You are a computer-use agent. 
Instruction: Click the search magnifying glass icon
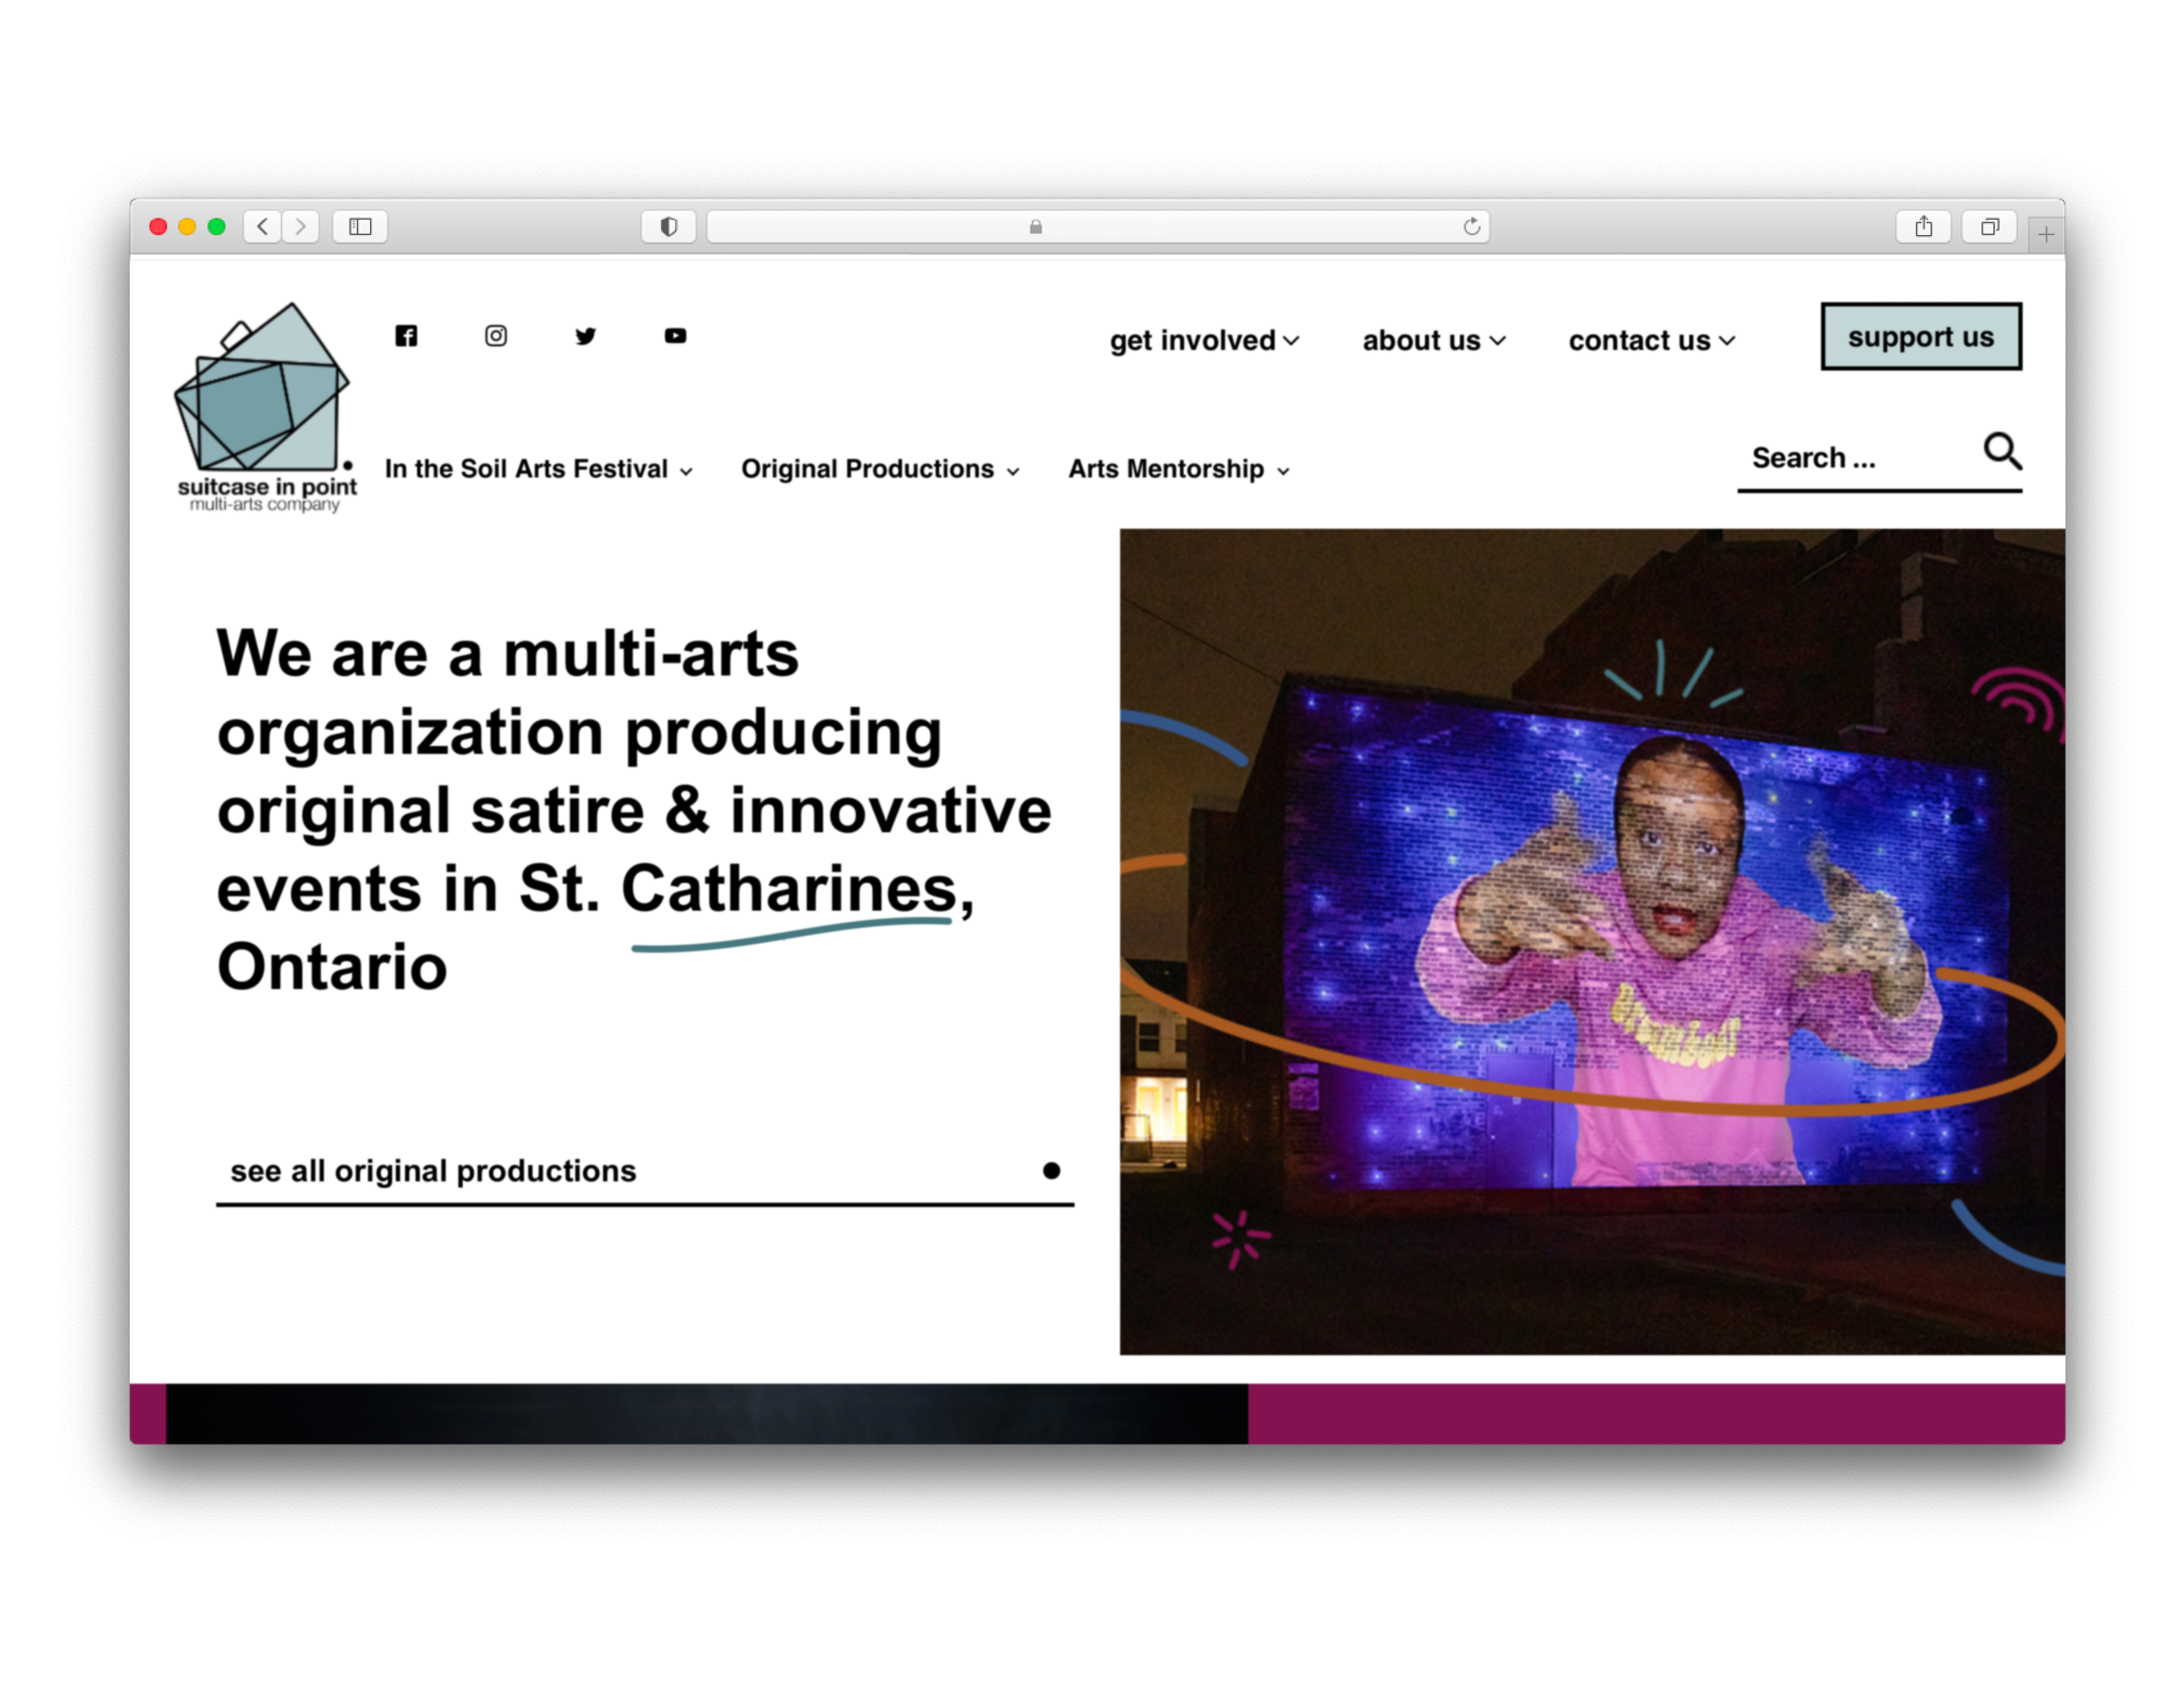[2002, 452]
